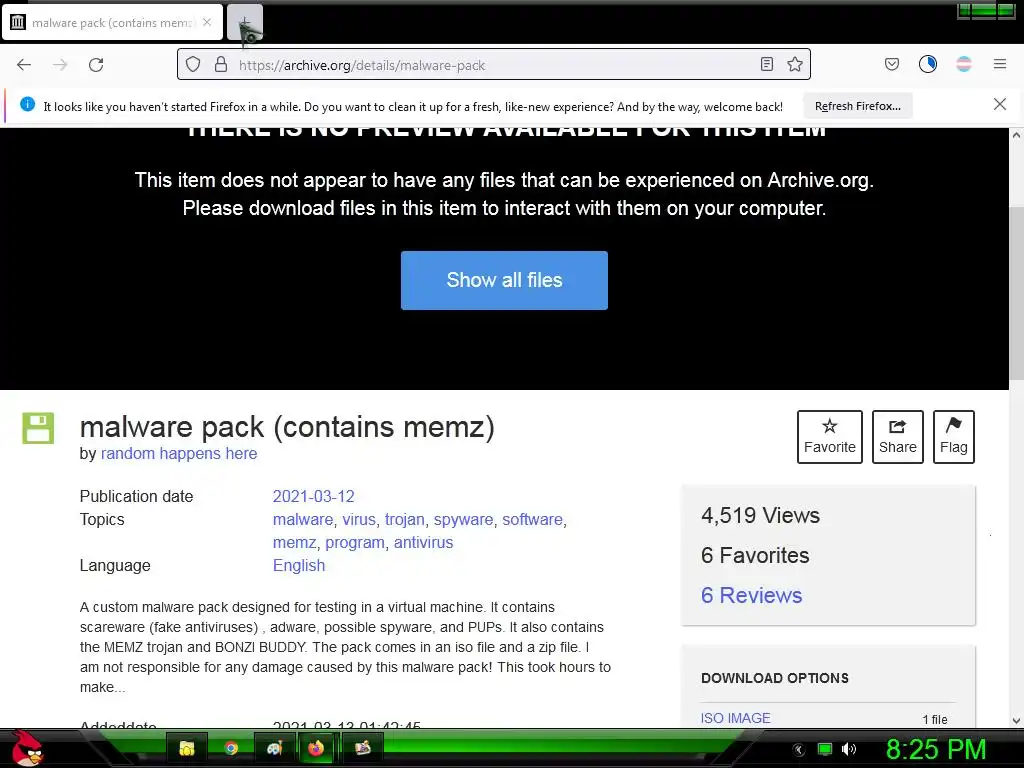This screenshot has width=1024, height=768.
Task: Click the page vertical scrollbar thumb
Action: click(x=1016, y=293)
